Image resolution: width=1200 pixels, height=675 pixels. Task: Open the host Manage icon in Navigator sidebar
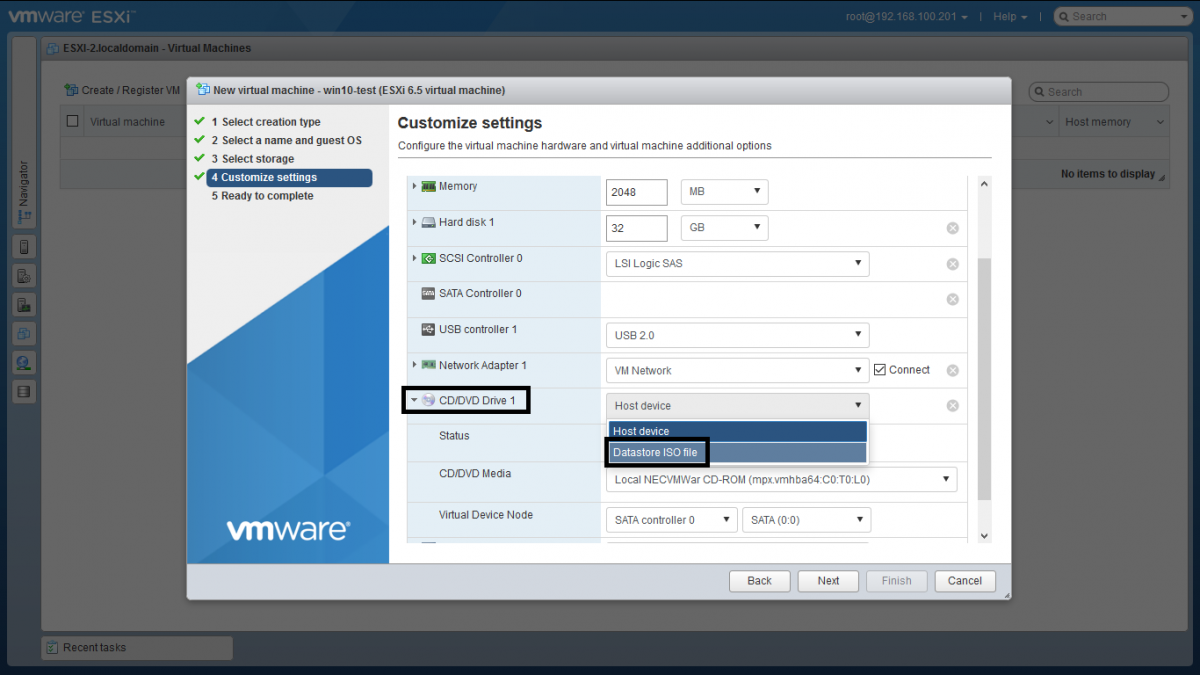(25, 275)
